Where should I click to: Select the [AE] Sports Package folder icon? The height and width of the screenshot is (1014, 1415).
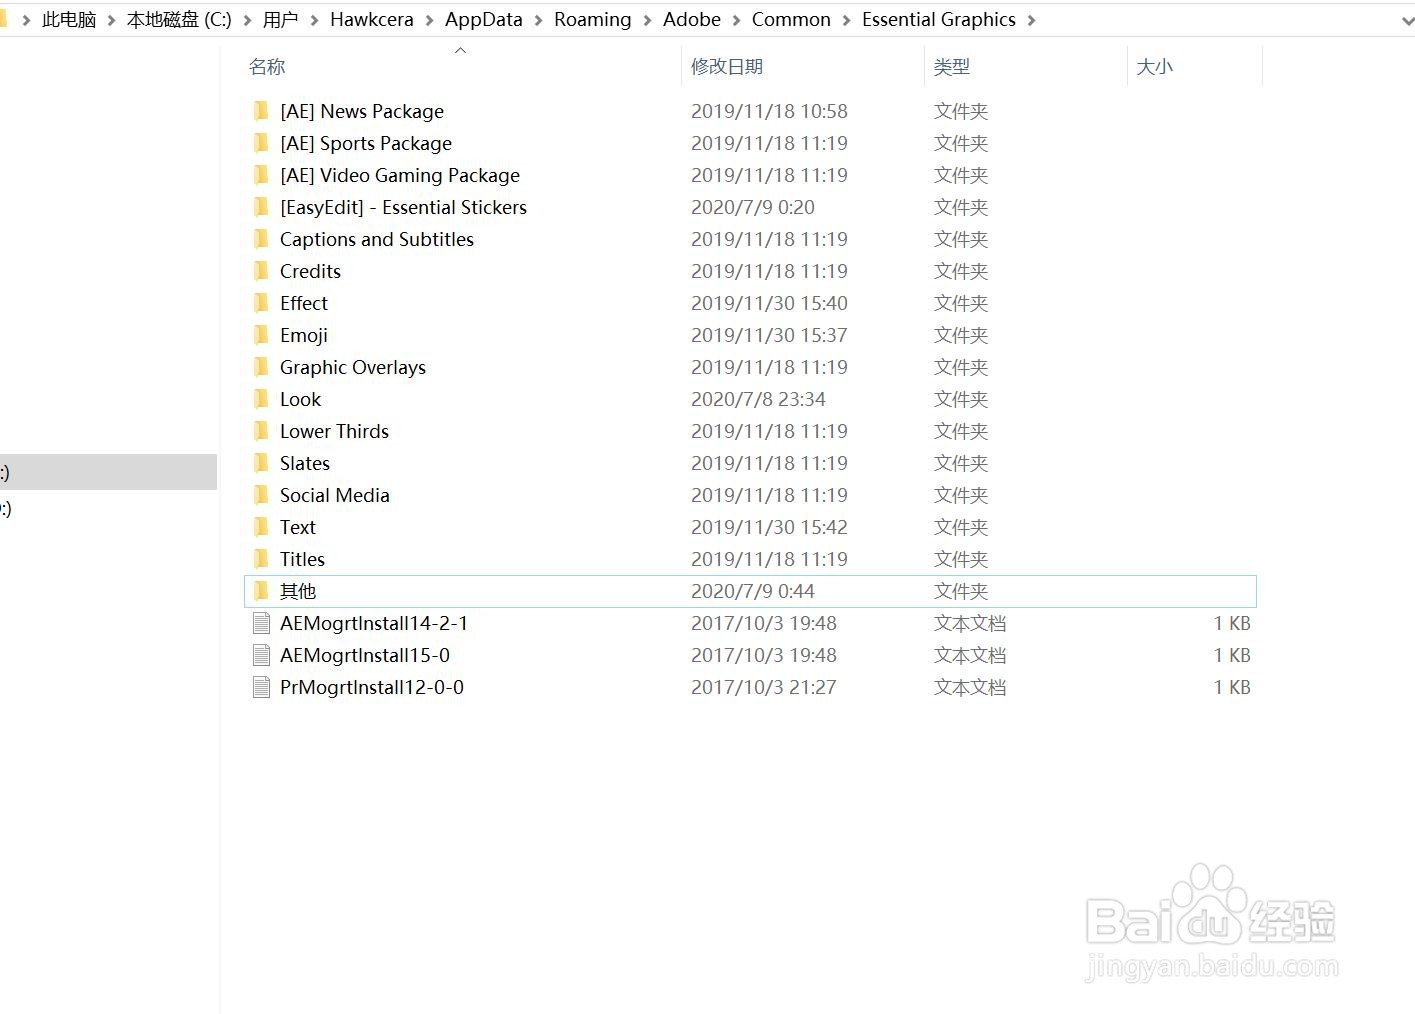click(x=261, y=143)
